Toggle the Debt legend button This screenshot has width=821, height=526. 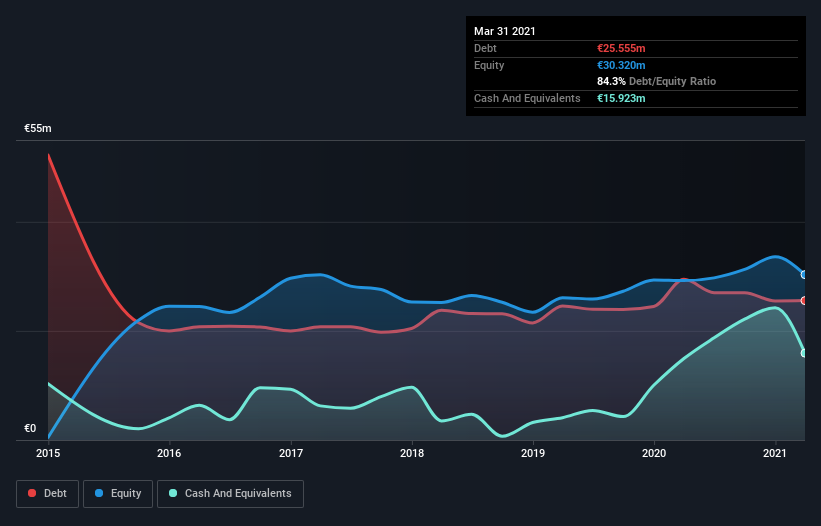pos(48,494)
